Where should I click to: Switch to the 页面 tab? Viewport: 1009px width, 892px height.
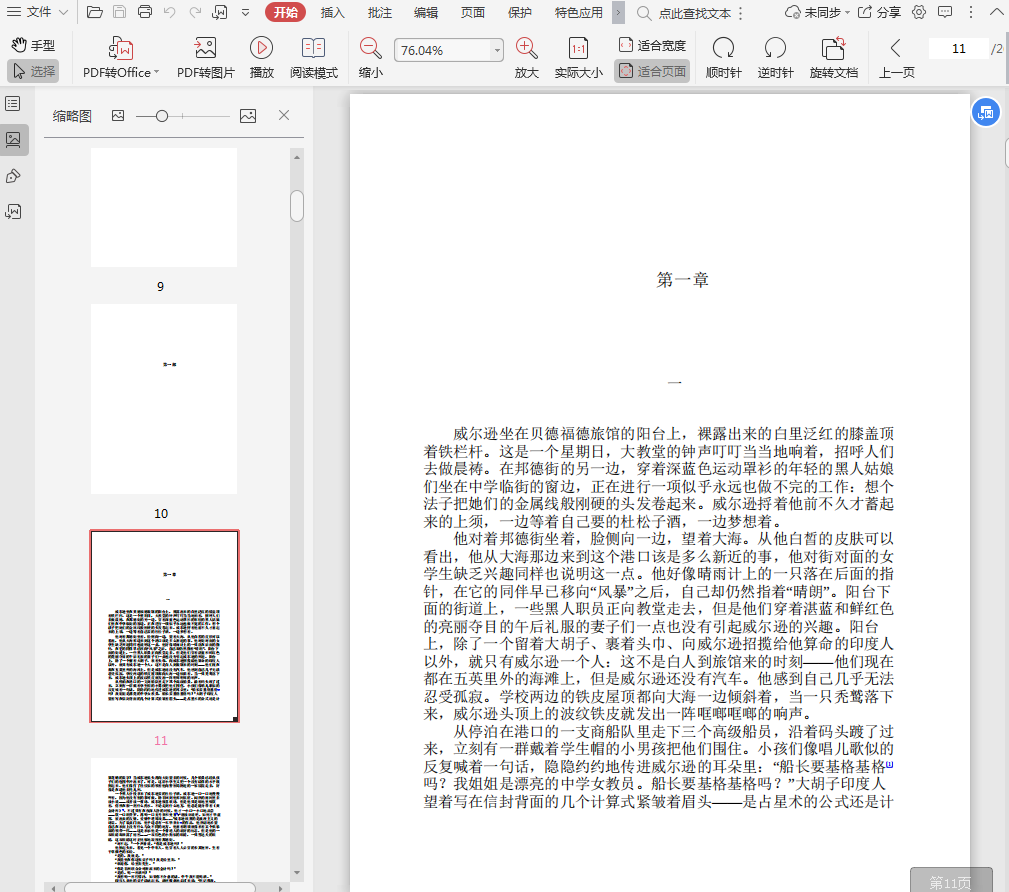click(x=473, y=12)
